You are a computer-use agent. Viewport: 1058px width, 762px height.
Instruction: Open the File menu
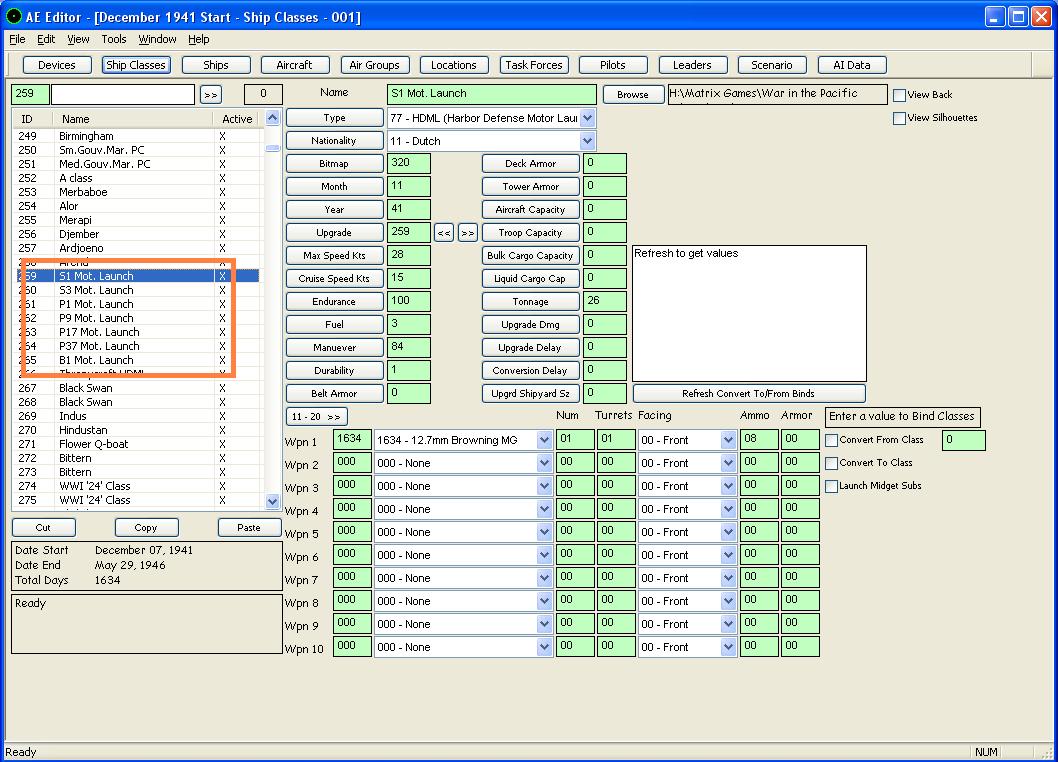17,39
